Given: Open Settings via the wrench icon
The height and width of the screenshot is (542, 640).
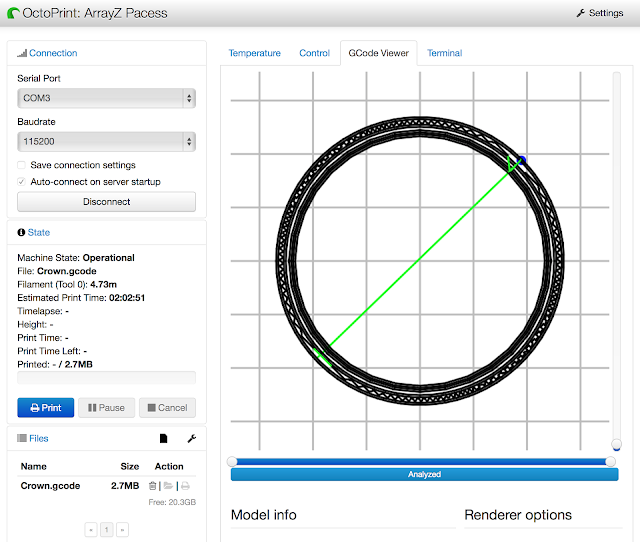Looking at the screenshot, I should pos(580,13).
